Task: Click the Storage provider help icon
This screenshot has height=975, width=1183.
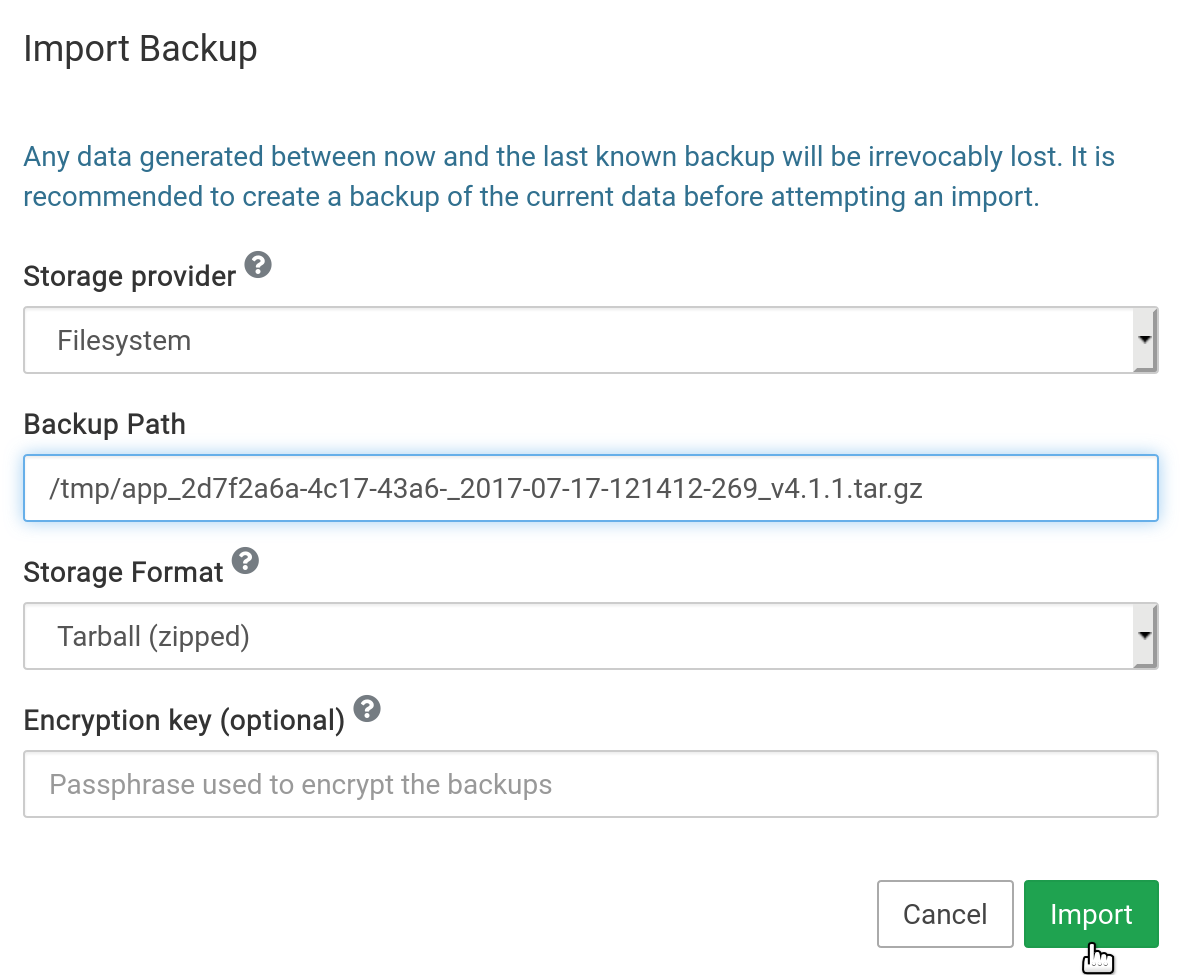Action: click(x=258, y=265)
